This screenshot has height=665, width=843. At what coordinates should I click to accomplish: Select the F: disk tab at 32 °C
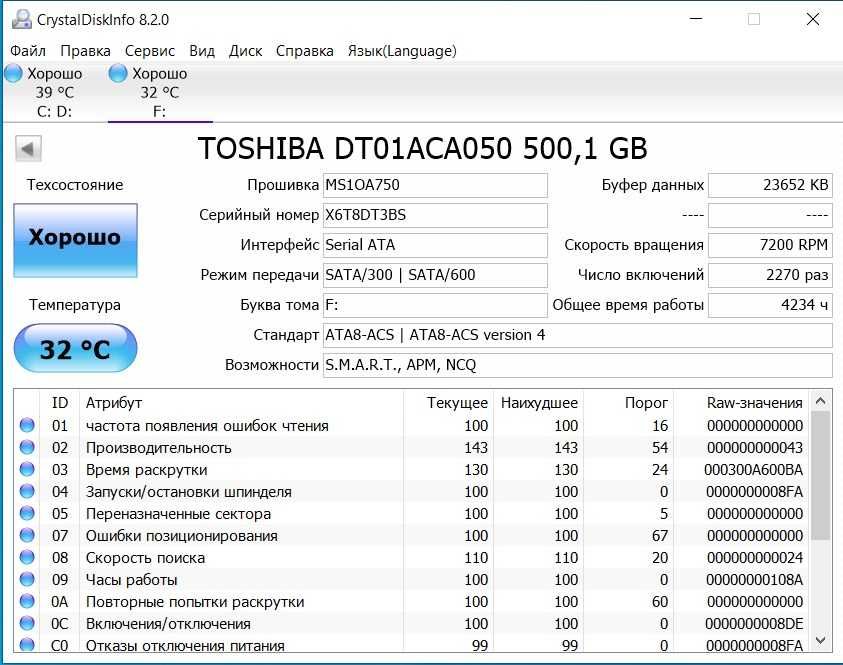click(160, 92)
